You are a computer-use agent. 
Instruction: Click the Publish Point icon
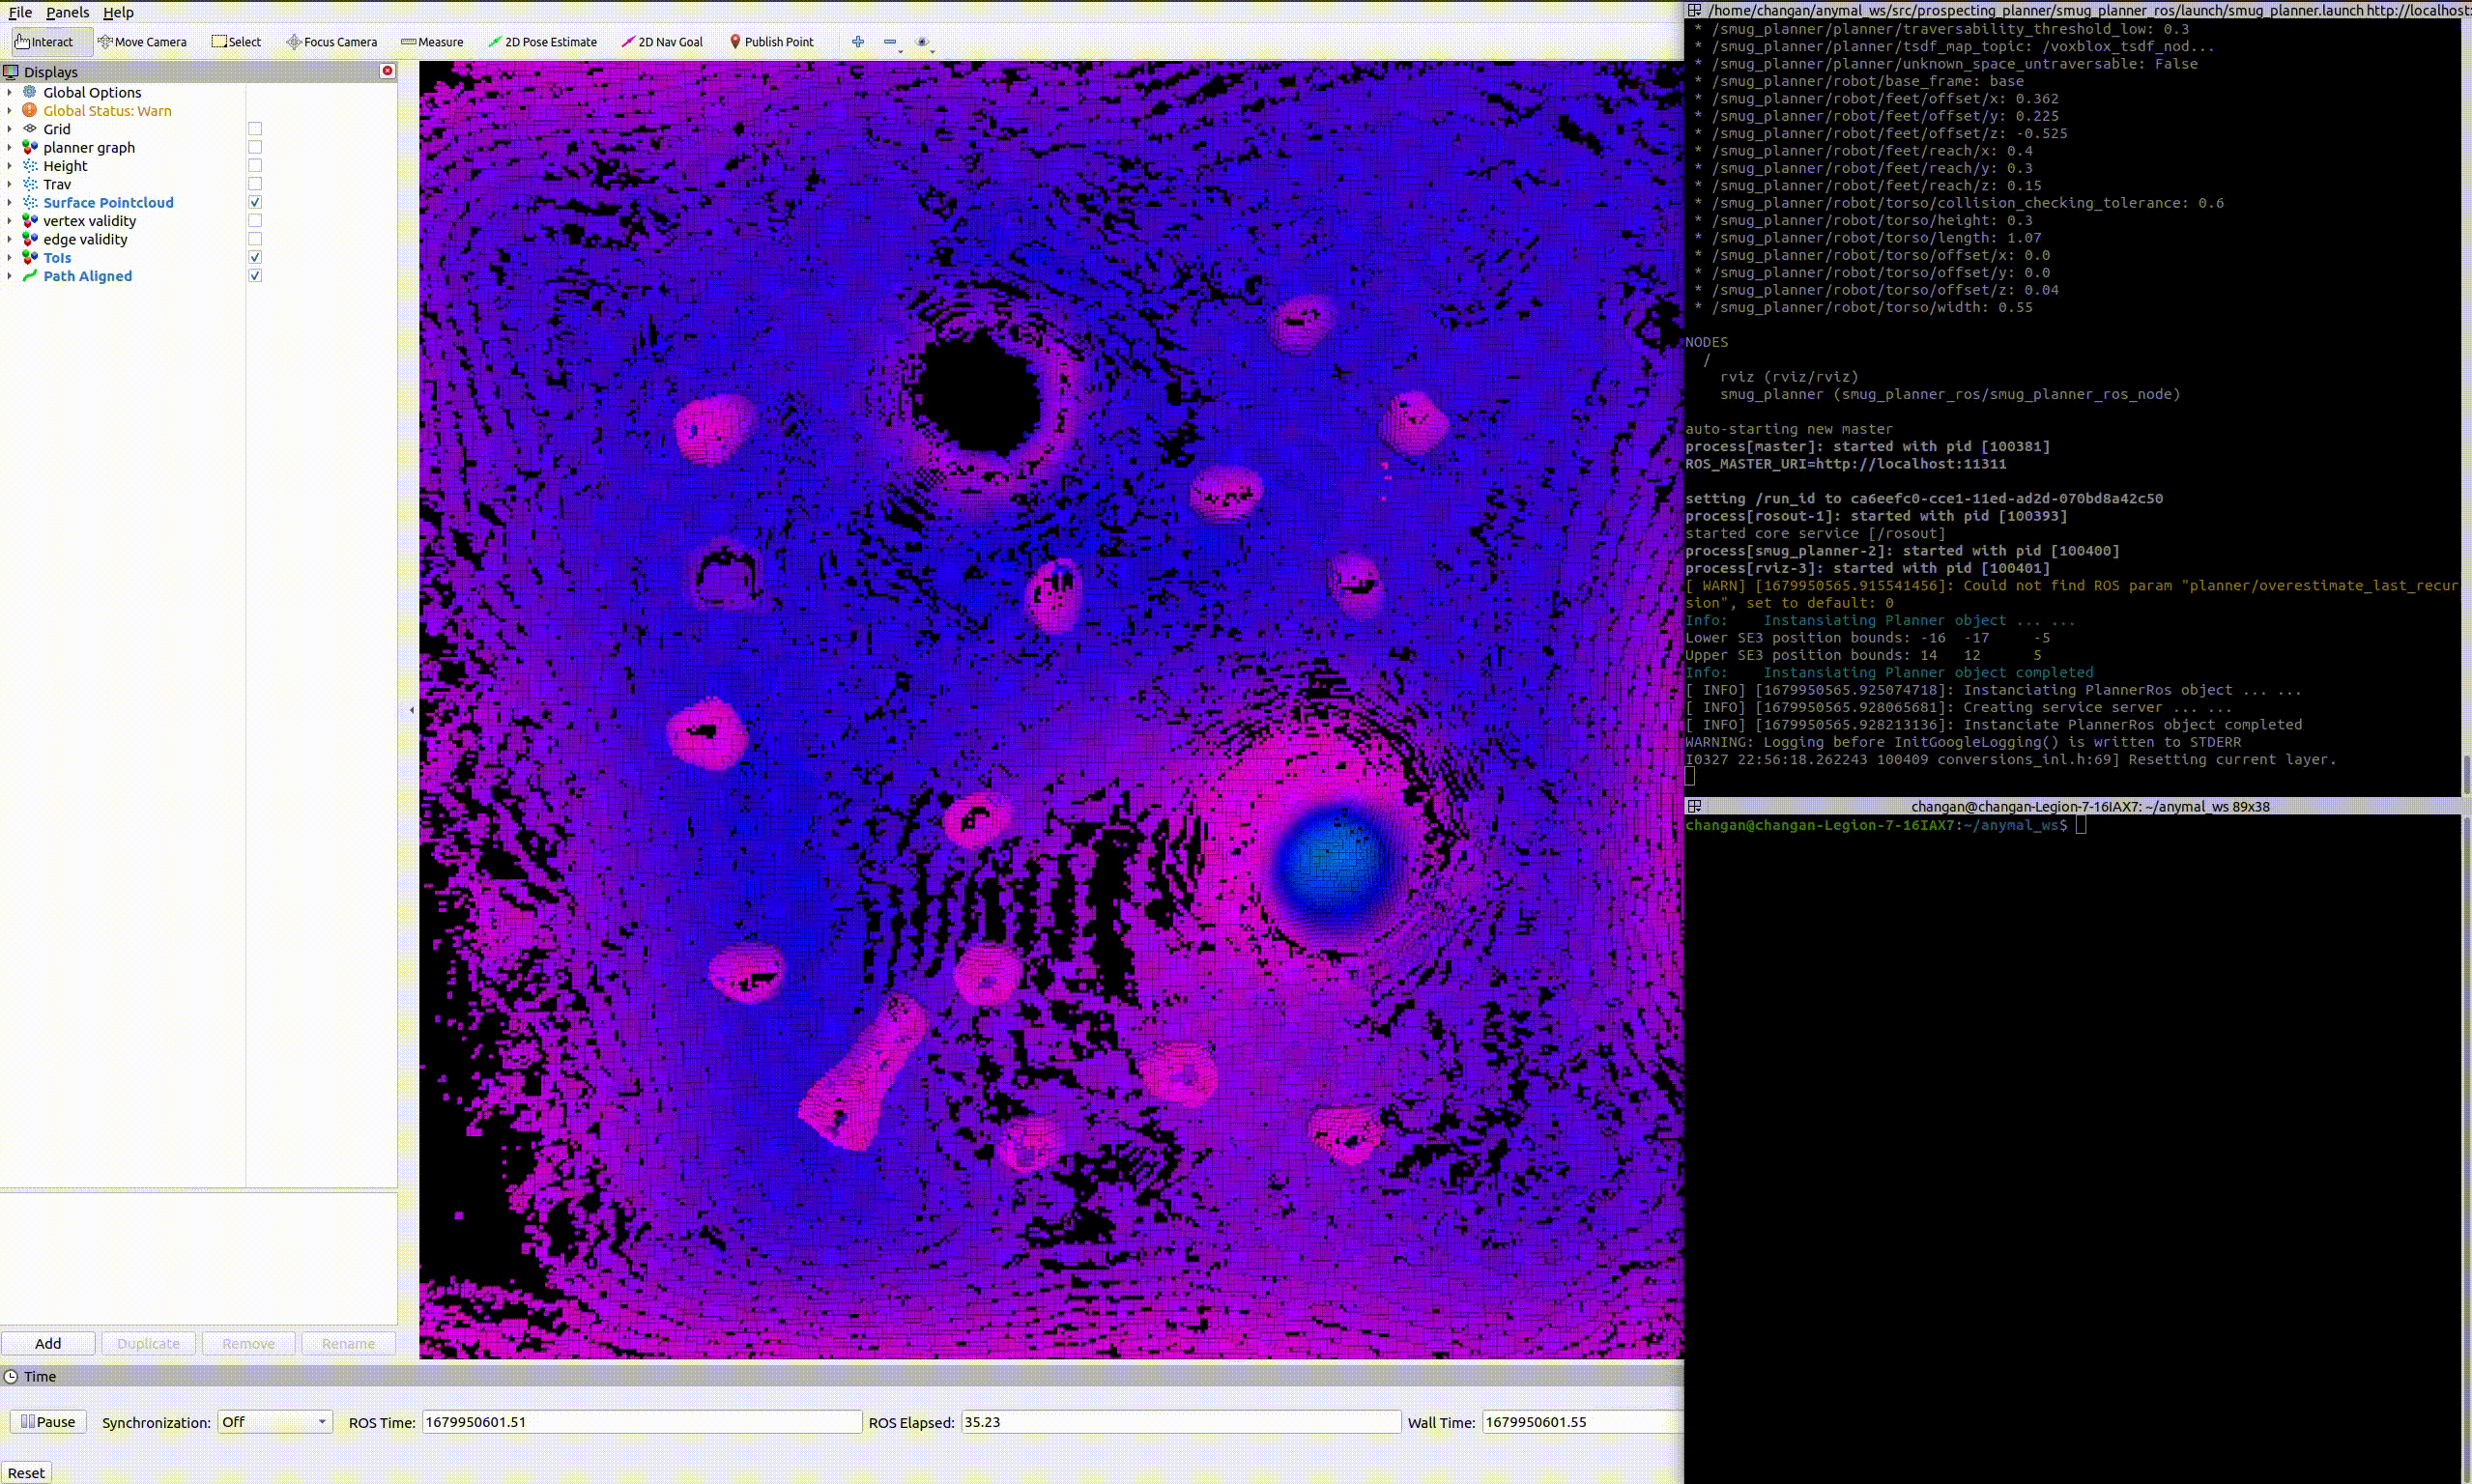click(733, 41)
